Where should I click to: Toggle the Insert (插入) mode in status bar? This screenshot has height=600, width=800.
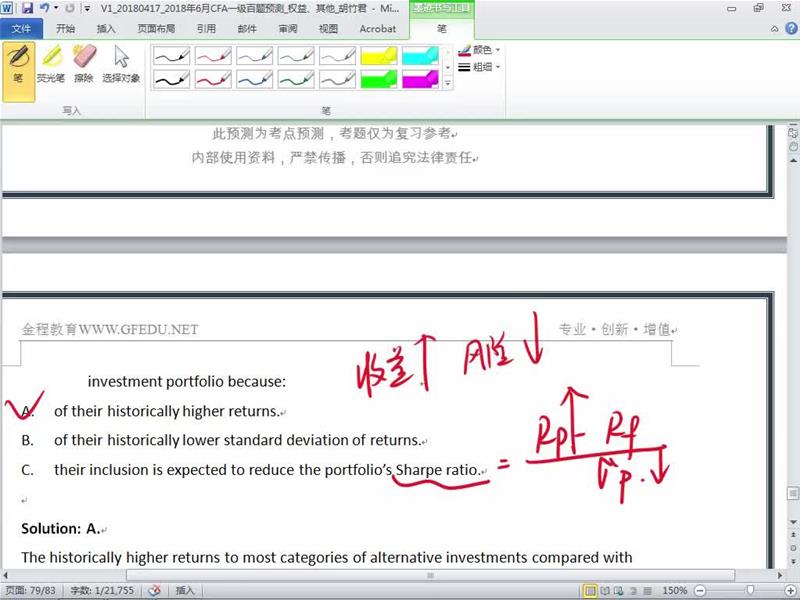pyautogui.click(x=186, y=591)
